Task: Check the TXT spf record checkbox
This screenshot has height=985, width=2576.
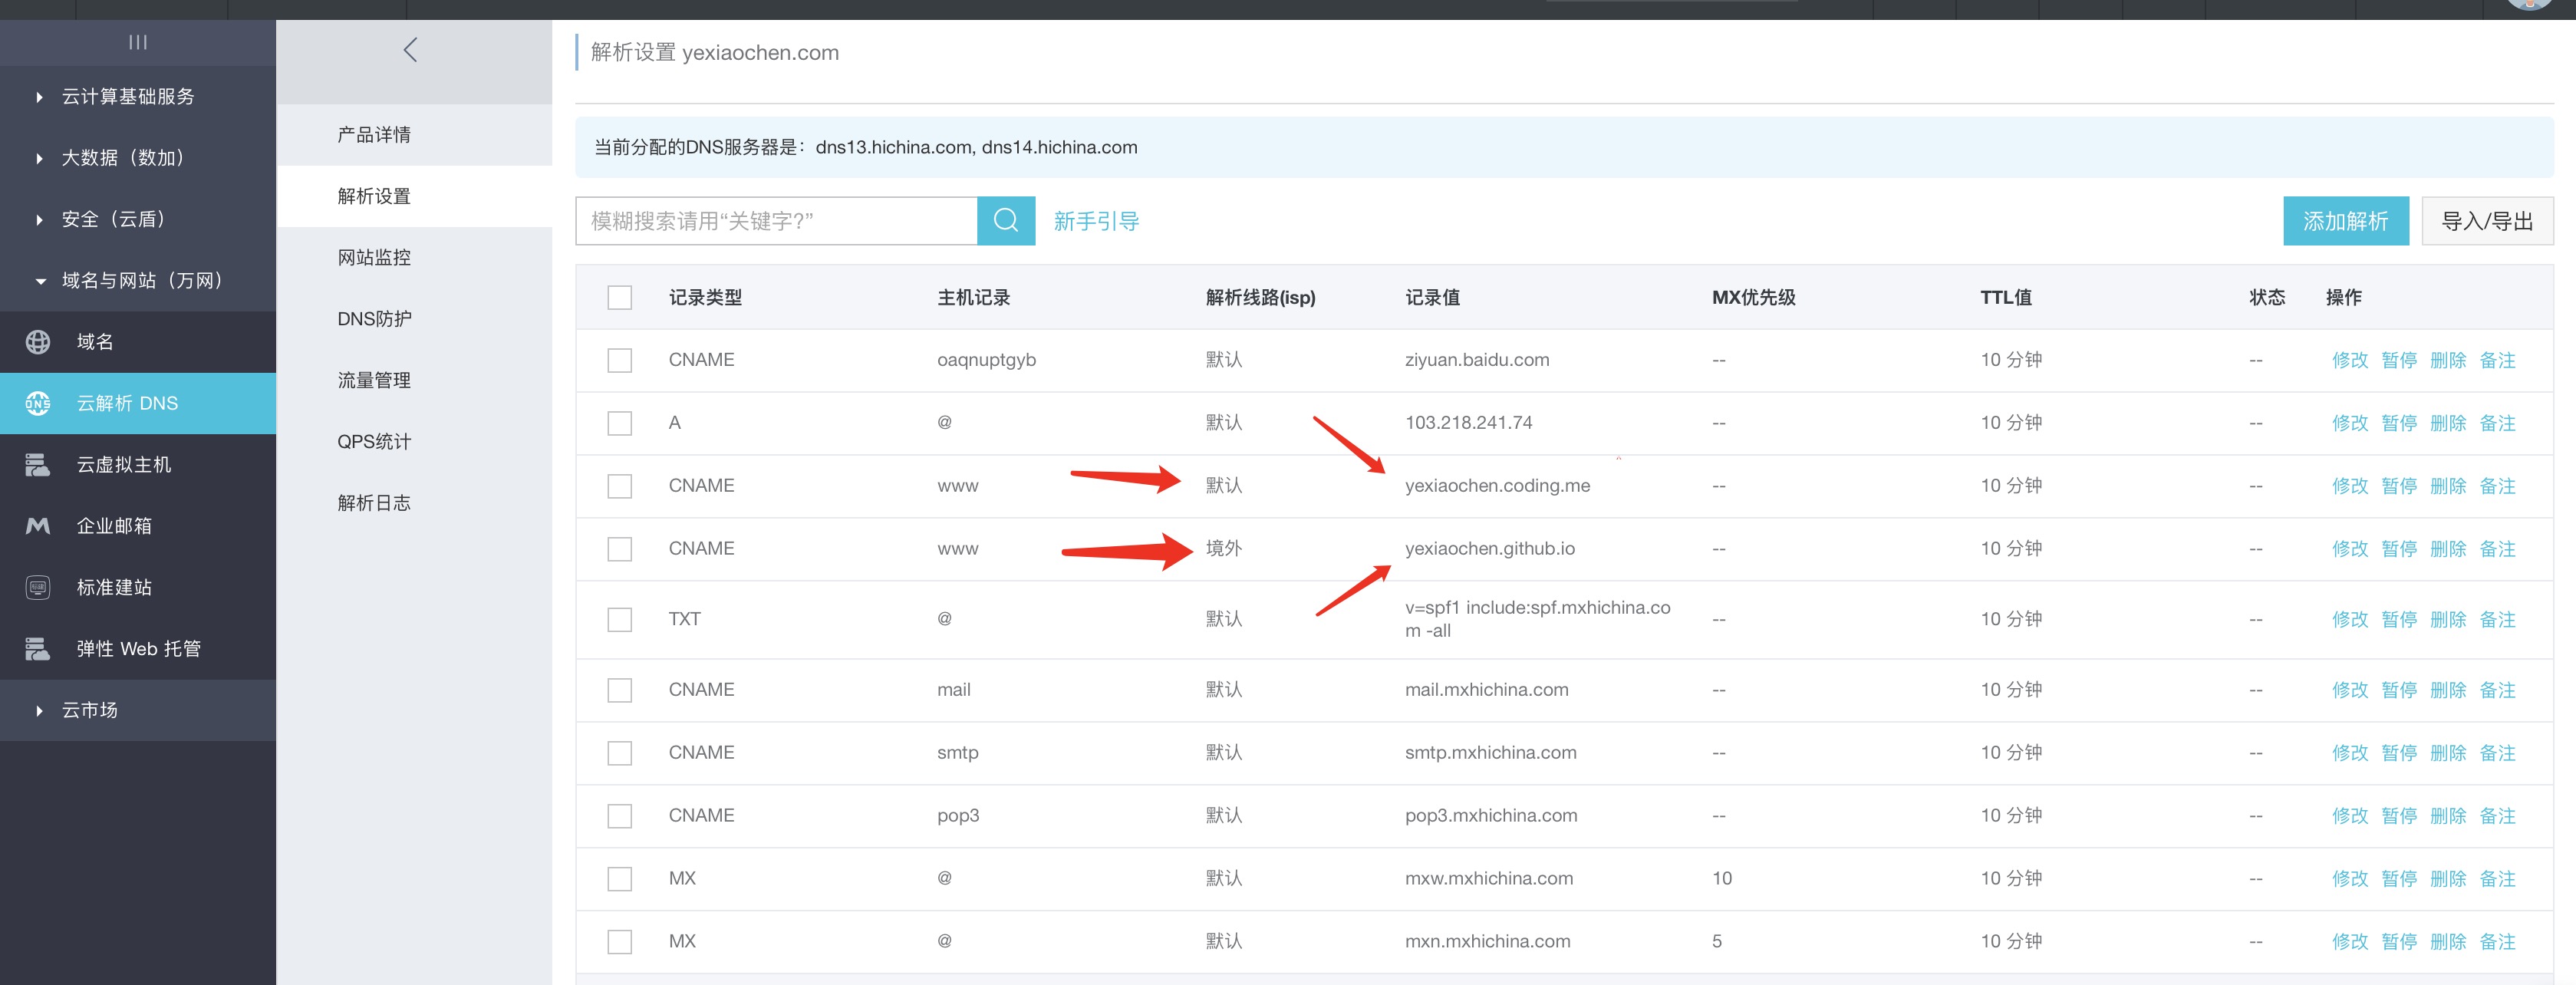Action: 620,619
